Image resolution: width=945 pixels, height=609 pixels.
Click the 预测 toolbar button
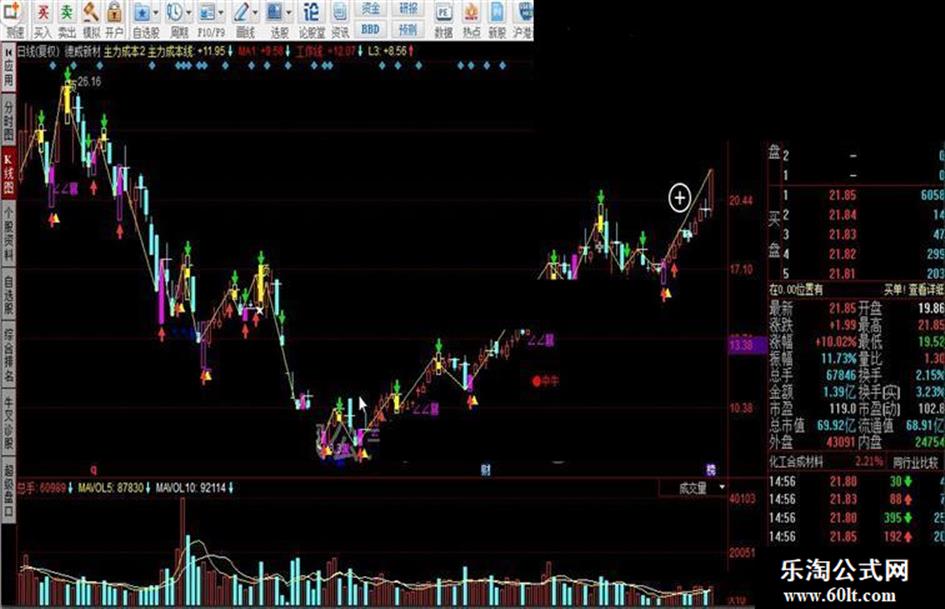(408, 29)
